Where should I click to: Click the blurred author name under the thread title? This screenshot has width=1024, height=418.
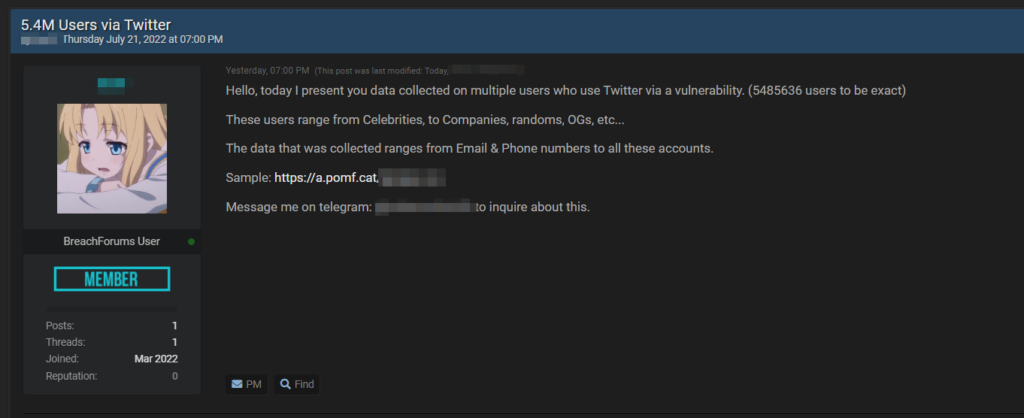click(x=39, y=40)
